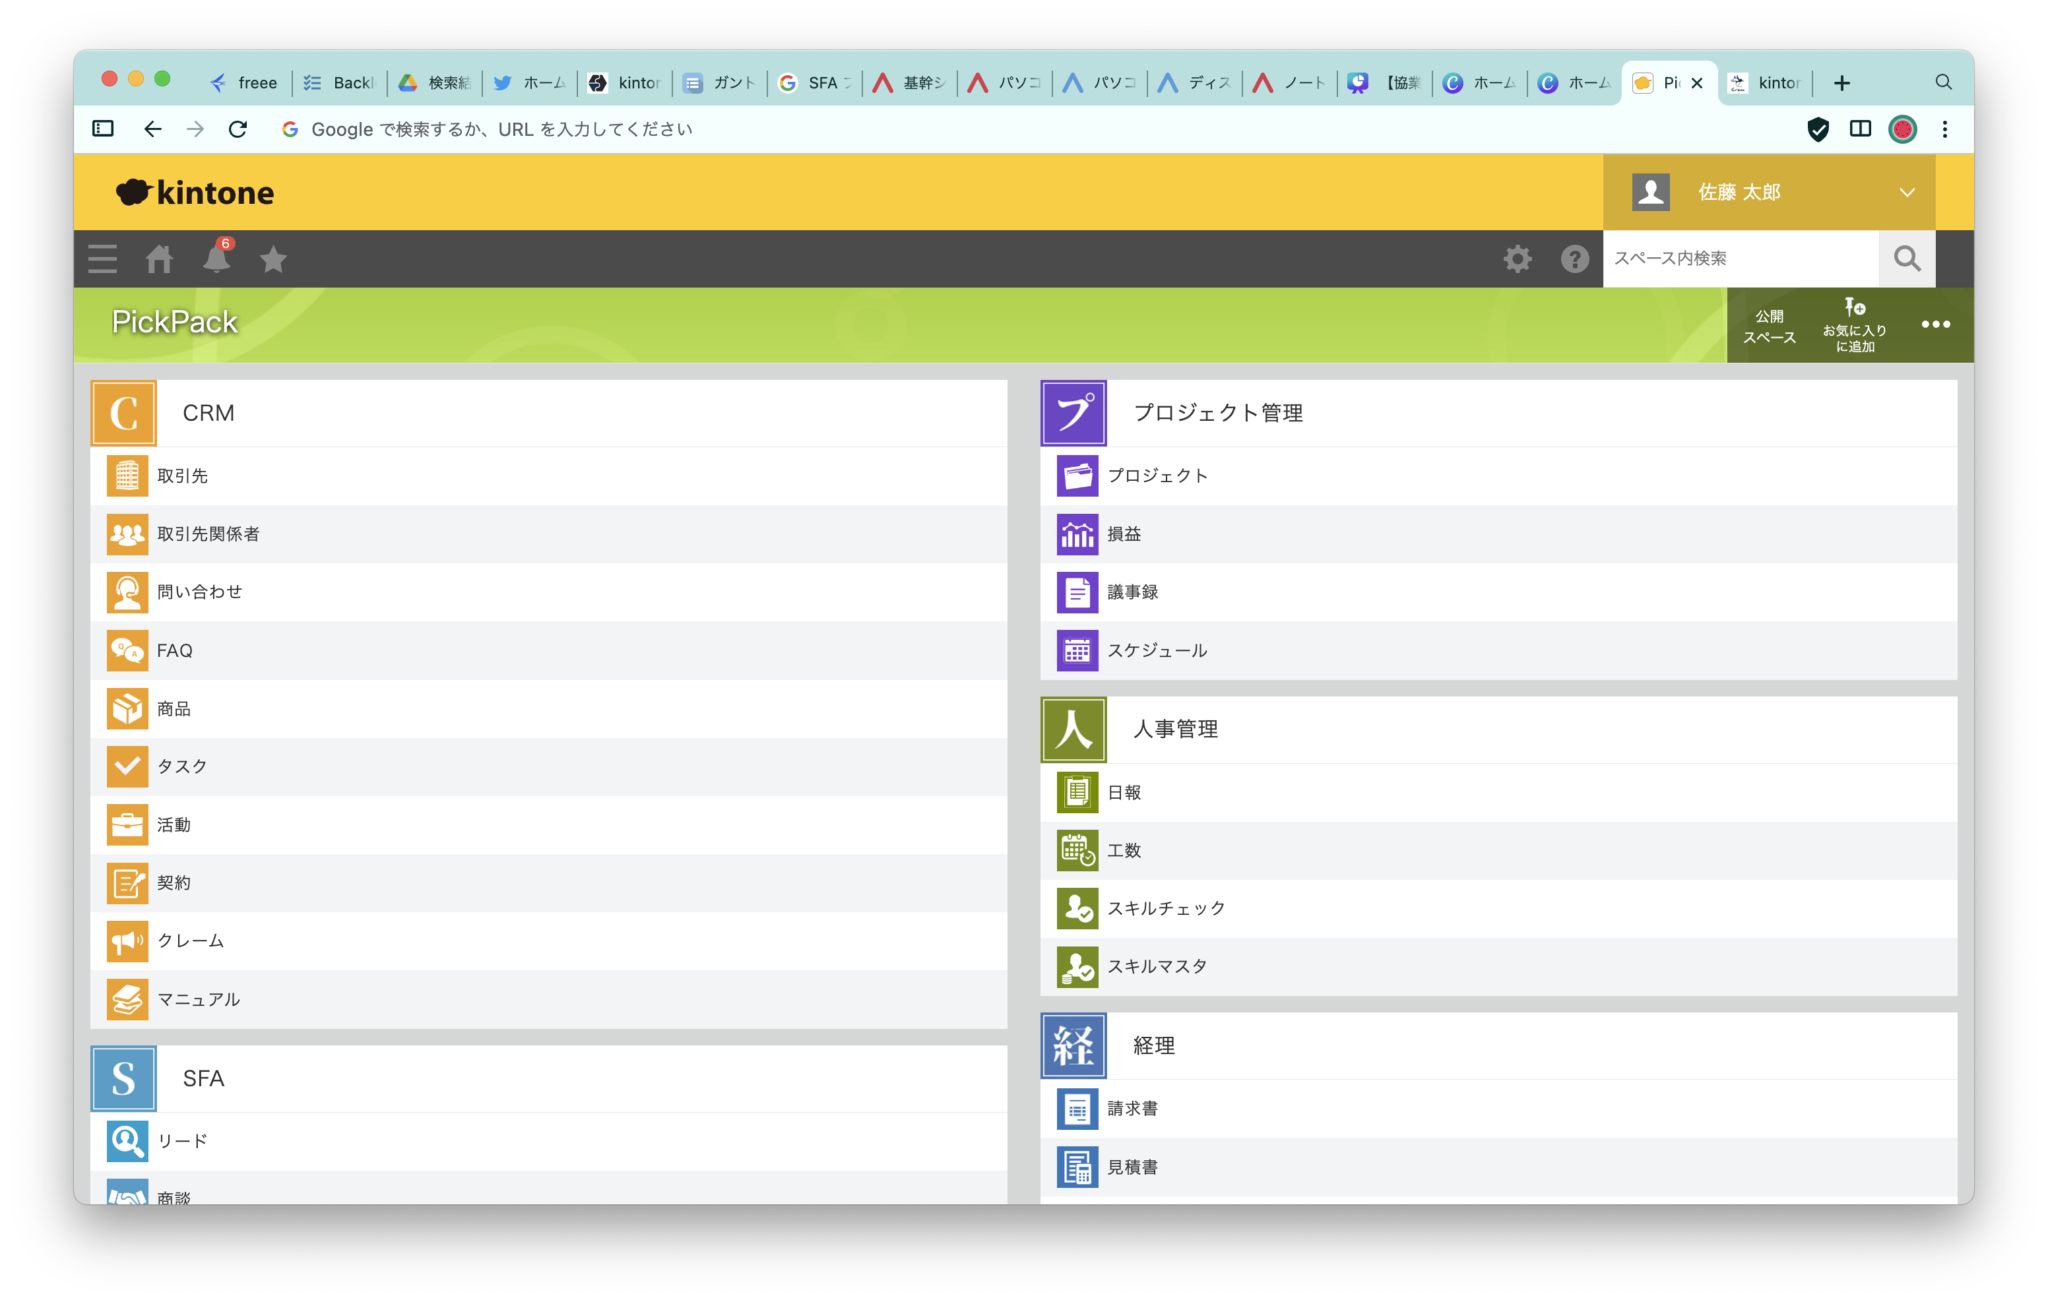Open the 損益 chart app icon
The image size is (2048, 1302).
coord(1077,535)
